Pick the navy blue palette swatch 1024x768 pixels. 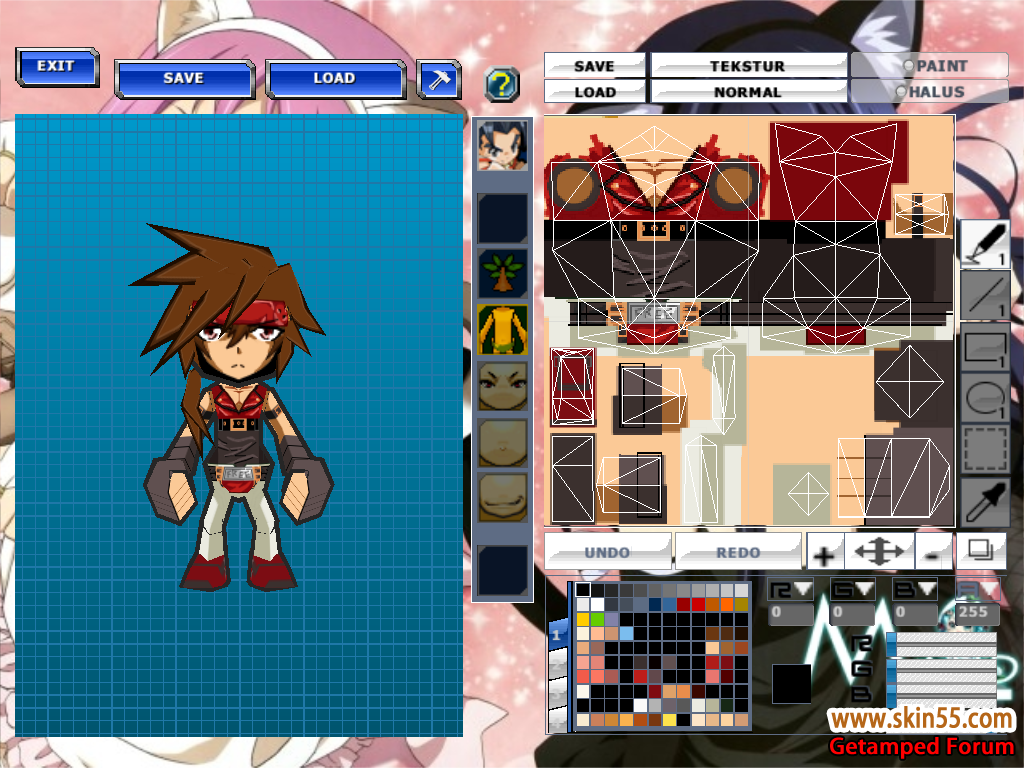(x=655, y=604)
